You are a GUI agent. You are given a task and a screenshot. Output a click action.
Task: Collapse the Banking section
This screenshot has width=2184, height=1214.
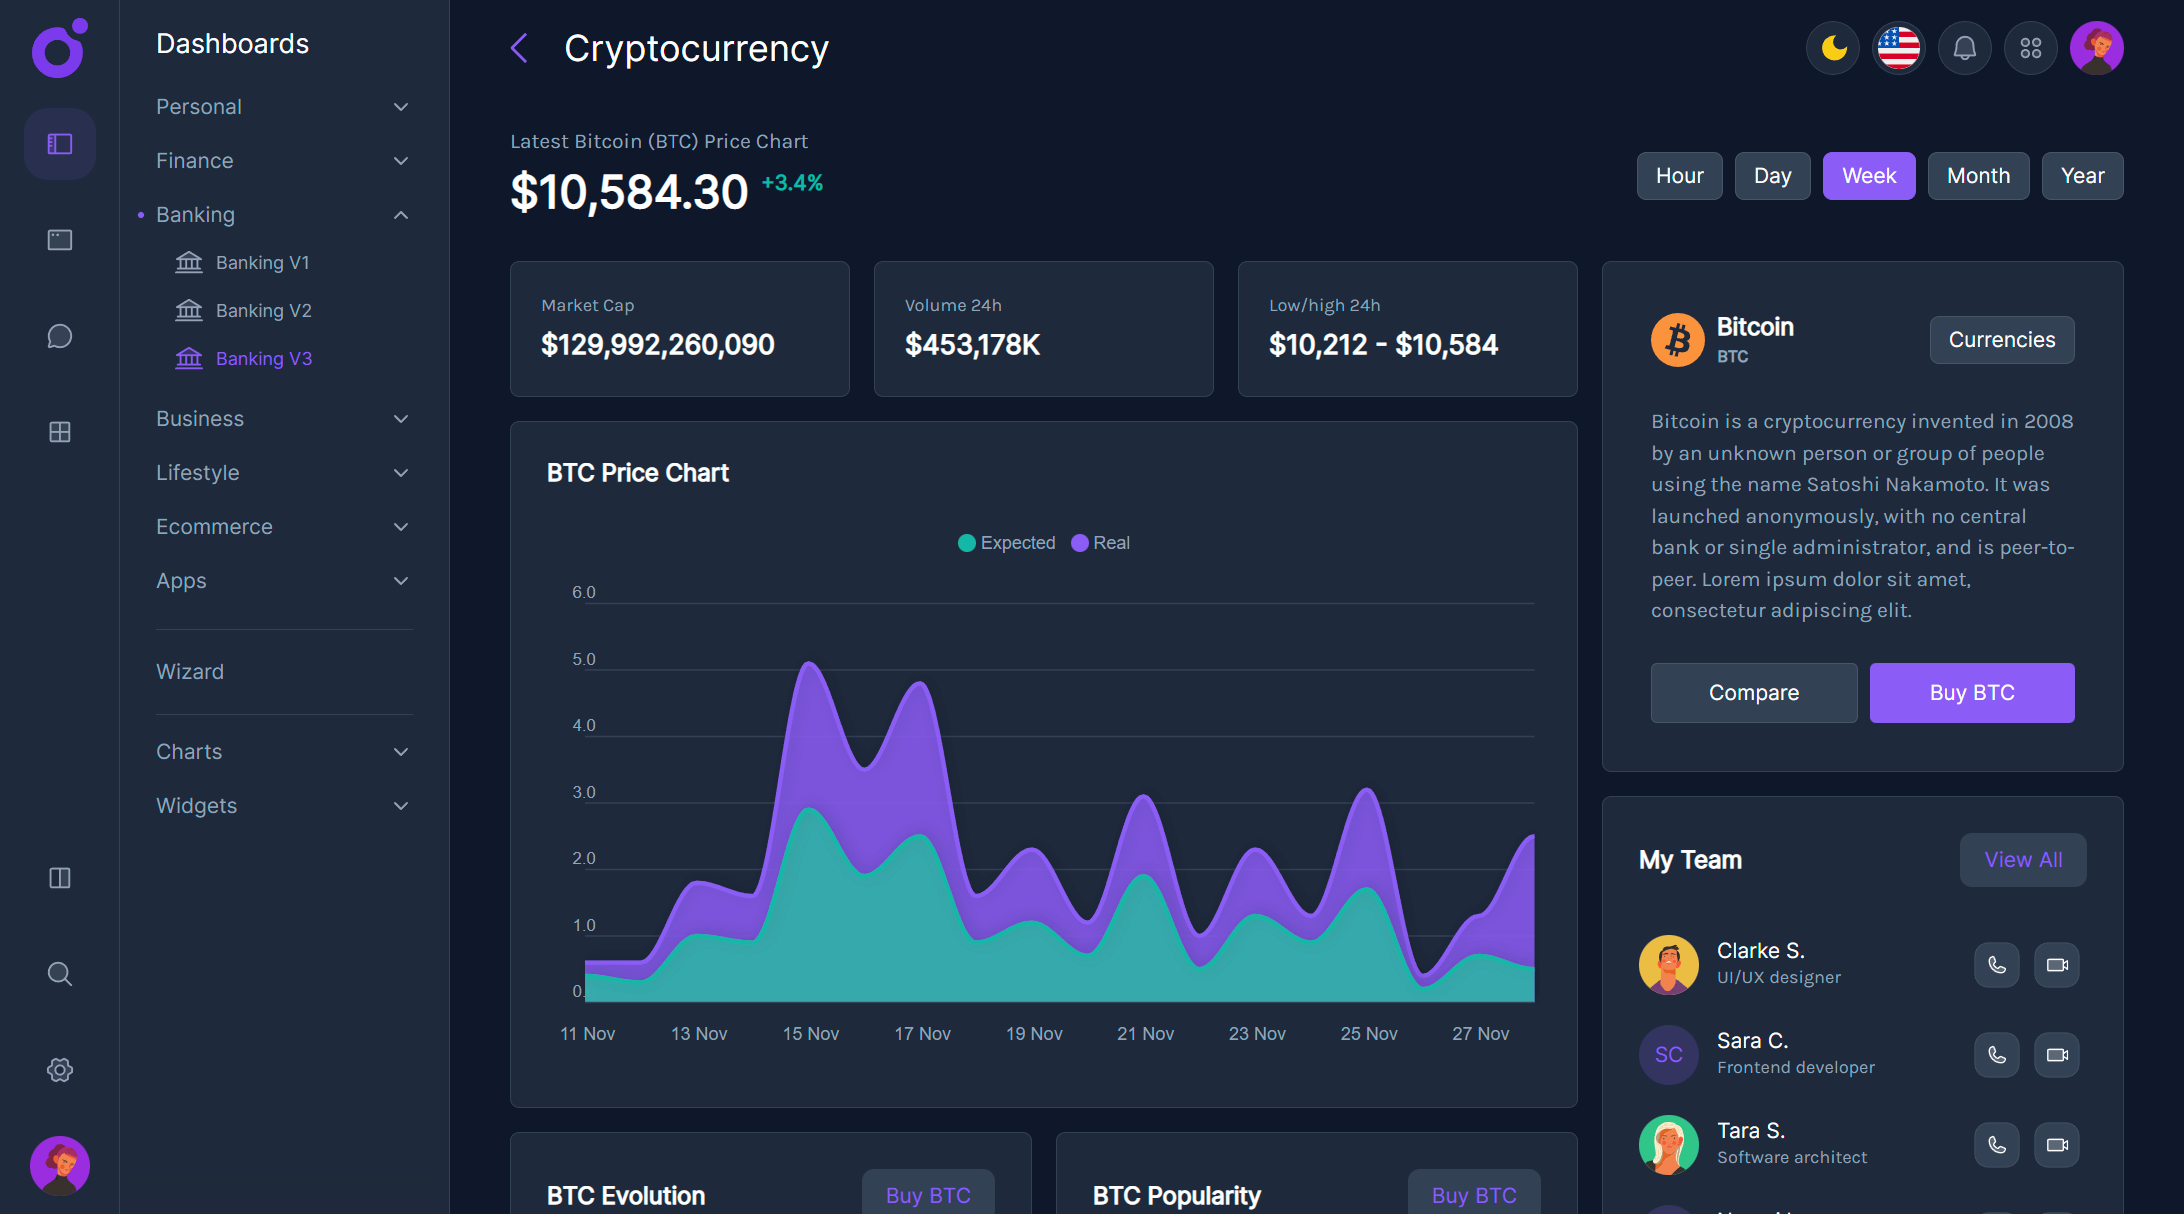coord(195,214)
